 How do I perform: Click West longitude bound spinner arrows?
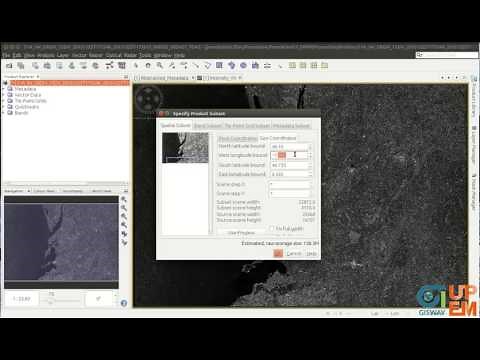click(310, 155)
